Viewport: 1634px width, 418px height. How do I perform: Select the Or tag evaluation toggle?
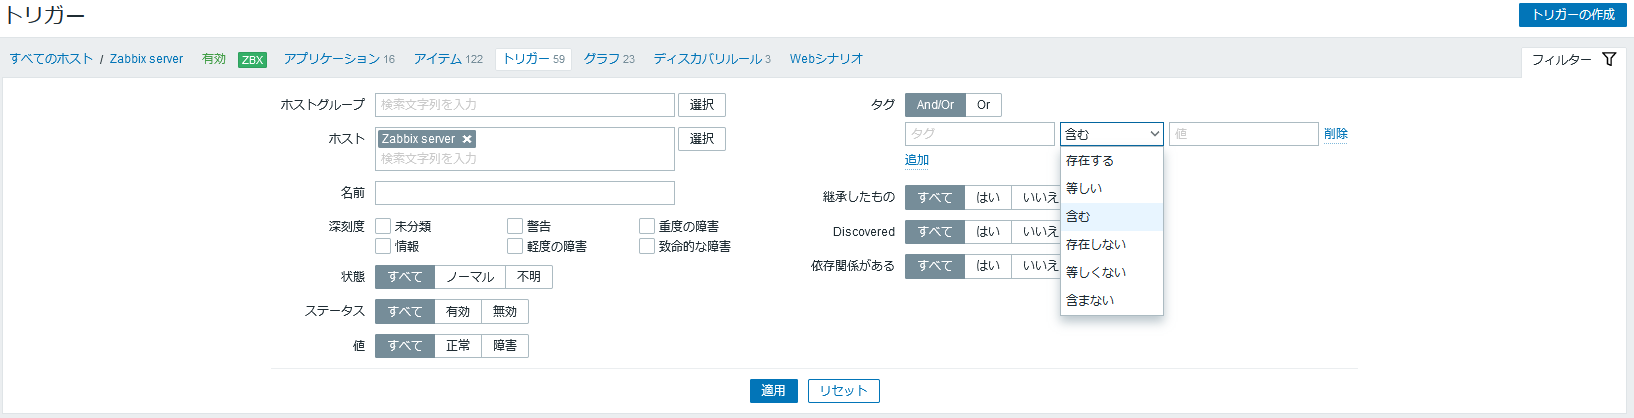983,105
